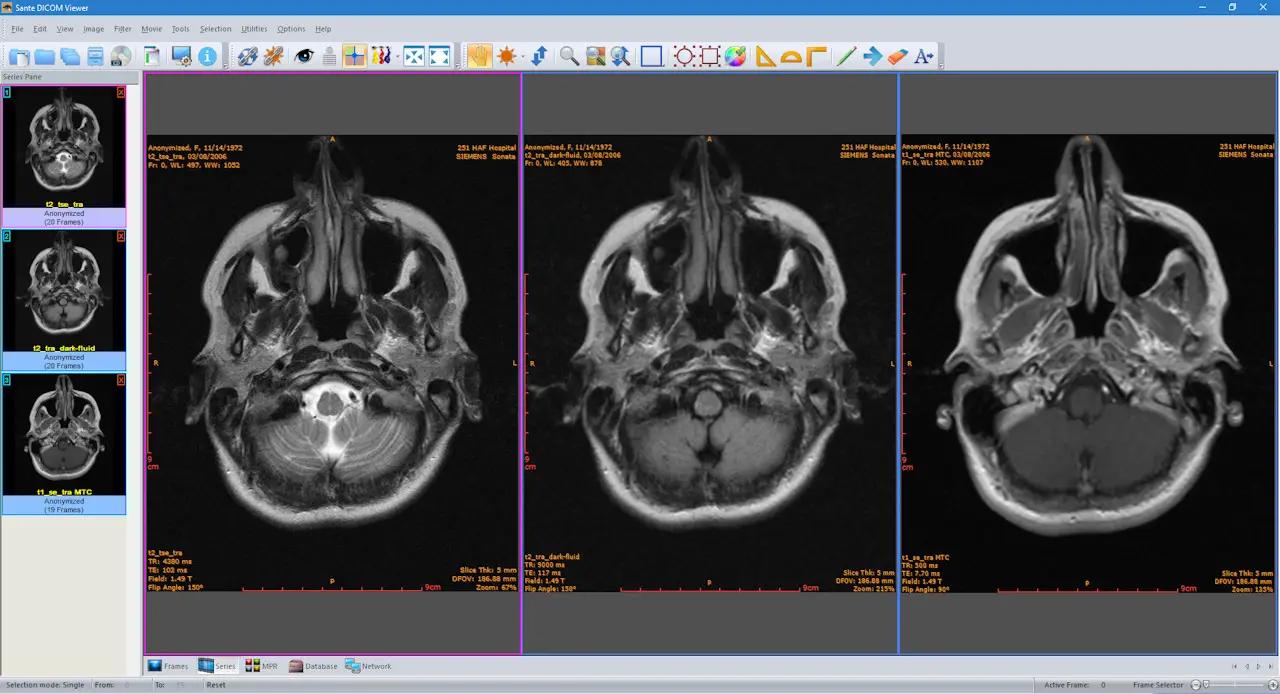Select the hand pan tool
The width and height of the screenshot is (1280, 694).
(478, 56)
